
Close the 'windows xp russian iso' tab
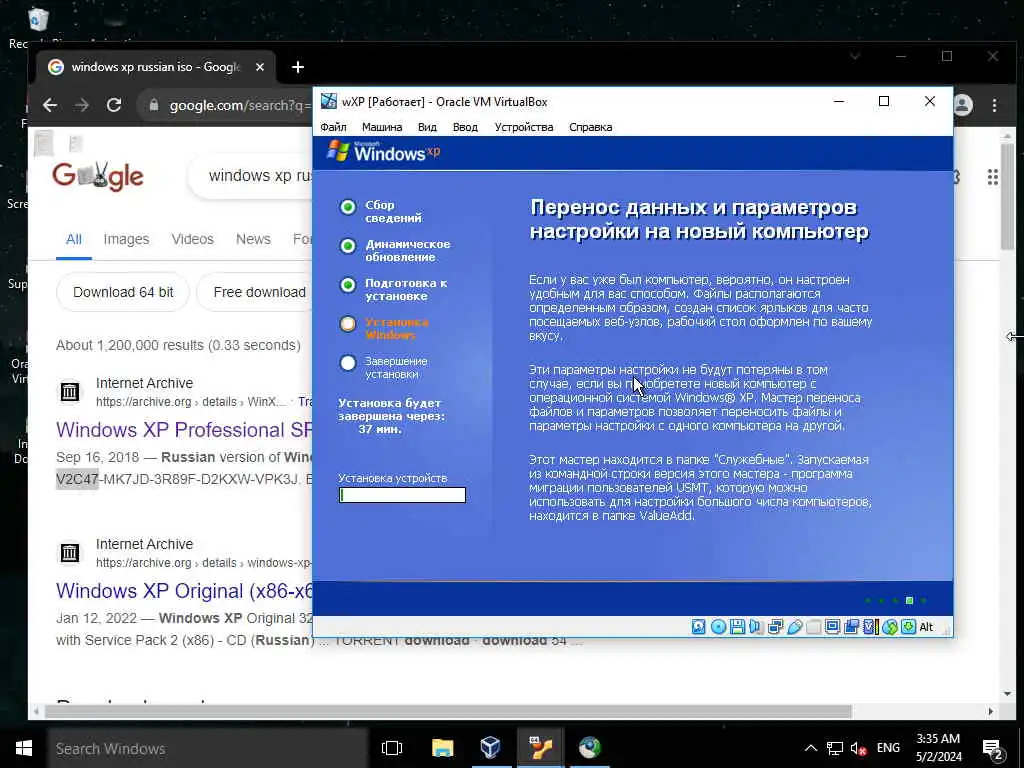point(260,67)
